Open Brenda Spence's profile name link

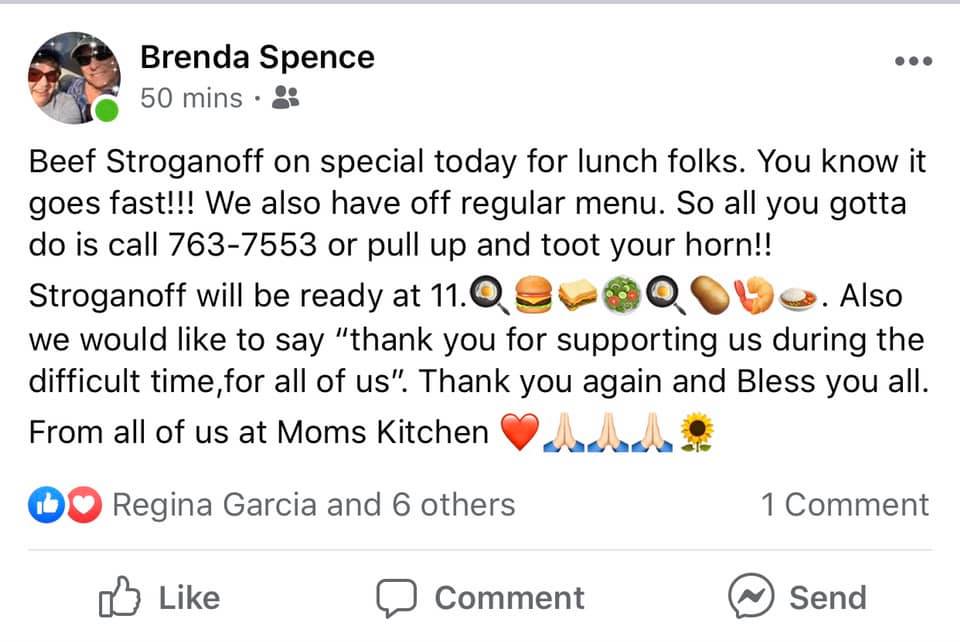pos(257,57)
